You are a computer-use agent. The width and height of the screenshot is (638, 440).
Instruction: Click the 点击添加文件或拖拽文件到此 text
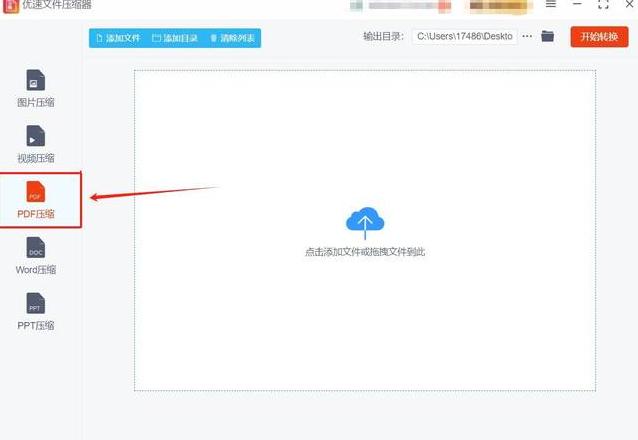tap(365, 252)
